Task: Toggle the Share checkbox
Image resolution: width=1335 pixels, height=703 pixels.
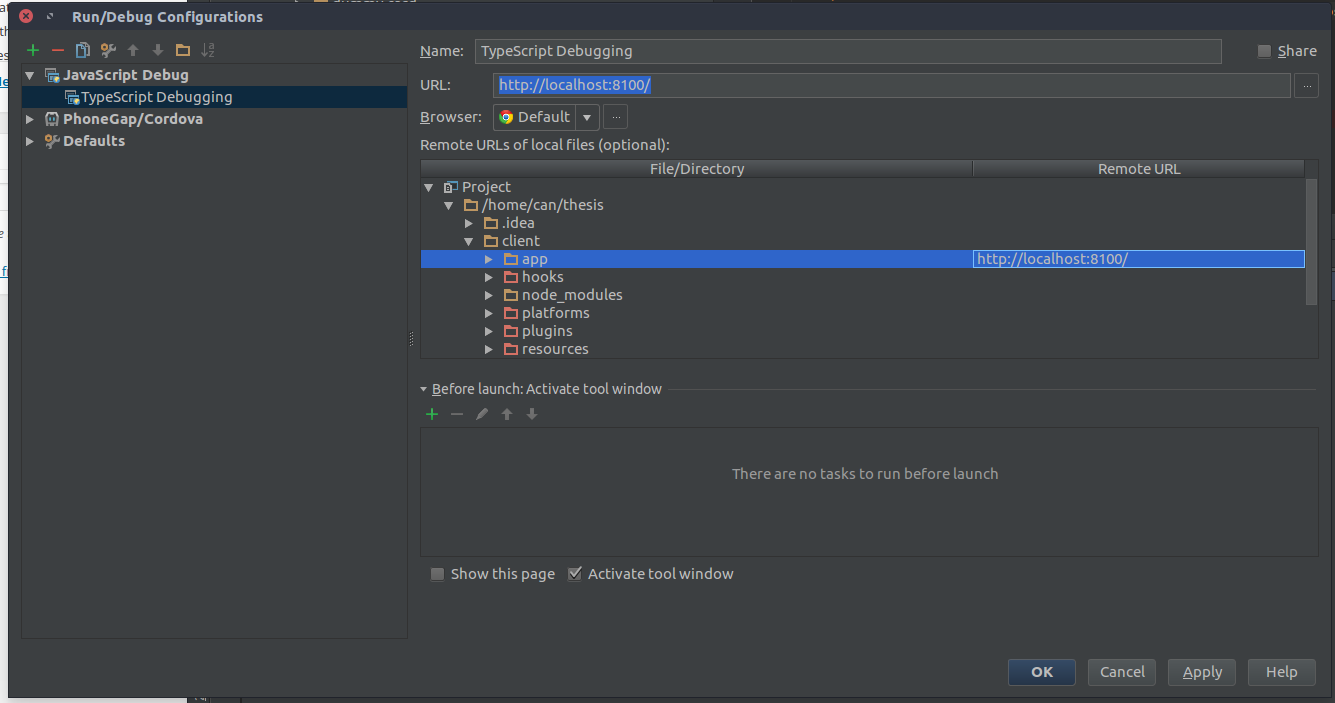Action: tap(1264, 51)
